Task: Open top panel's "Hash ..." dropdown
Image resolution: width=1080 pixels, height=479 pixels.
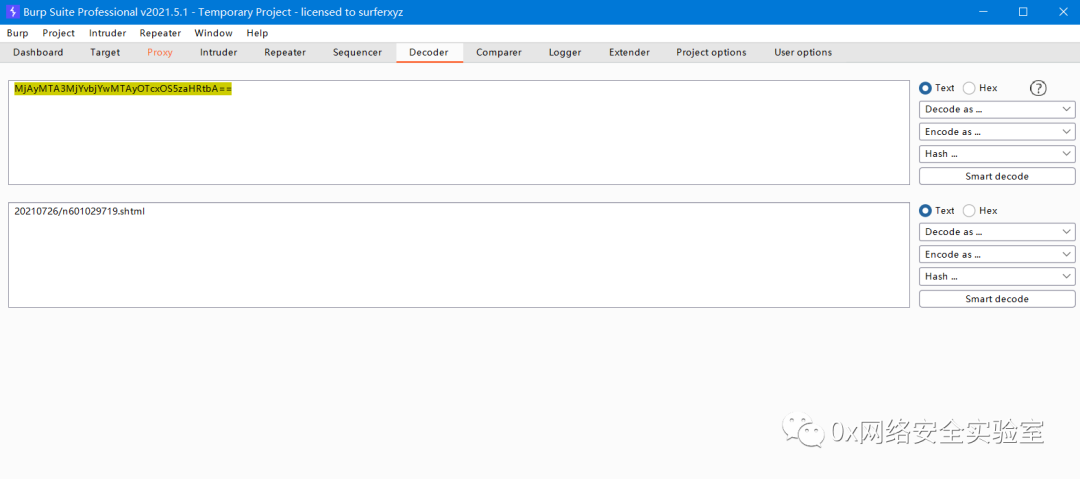Action: click(997, 154)
